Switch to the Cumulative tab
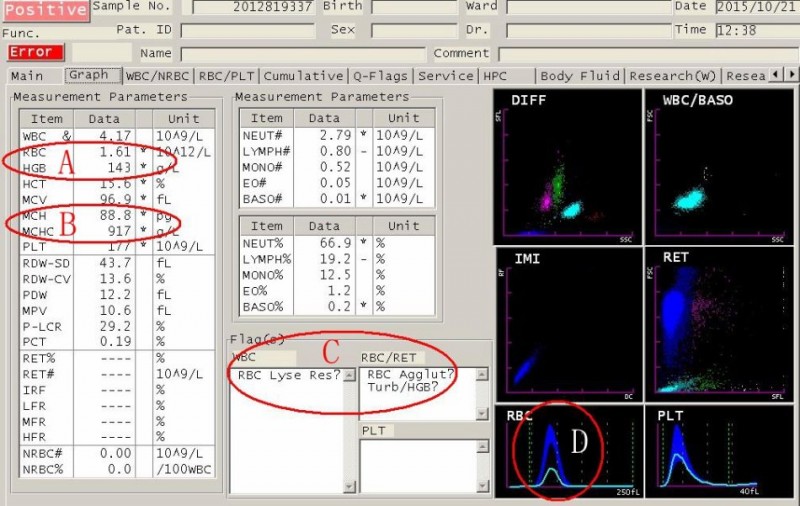This screenshot has height=506, width=800. tap(304, 76)
